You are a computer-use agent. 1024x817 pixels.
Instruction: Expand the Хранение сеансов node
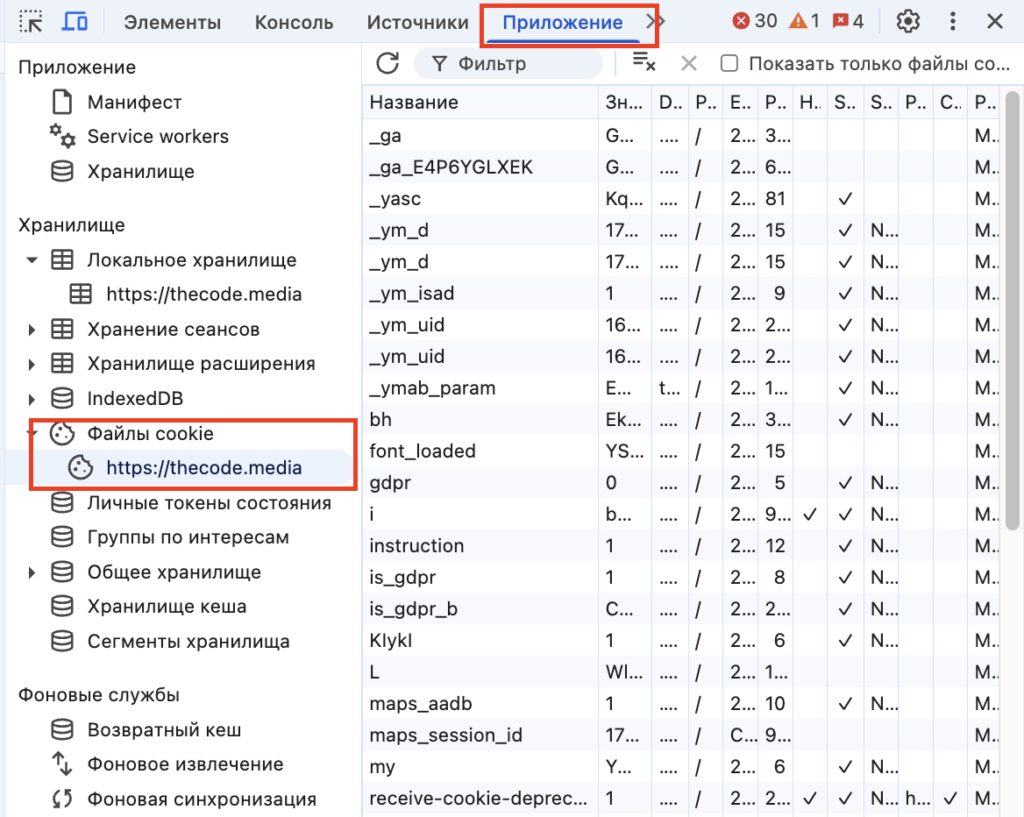pyautogui.click(x=32, y=330)
